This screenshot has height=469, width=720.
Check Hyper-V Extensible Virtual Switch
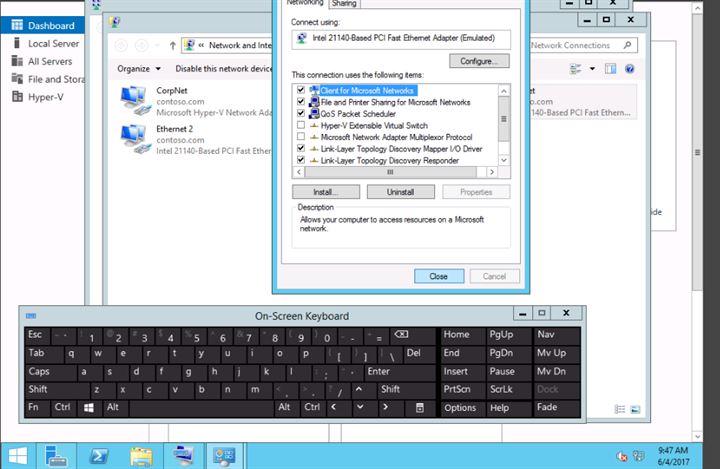301,125
